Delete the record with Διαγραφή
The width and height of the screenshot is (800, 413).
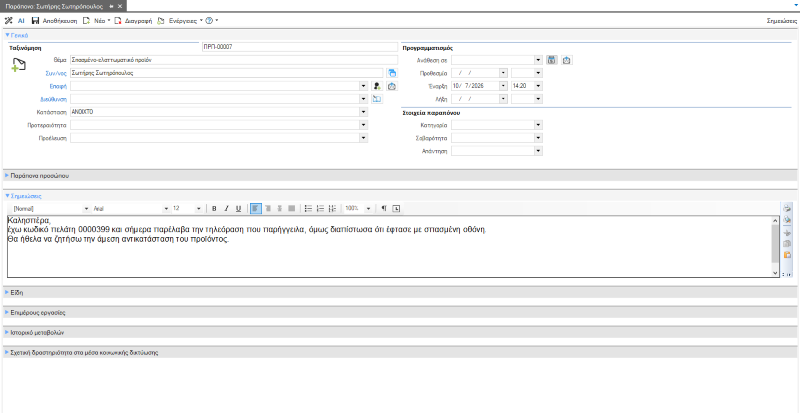pyautogui.click(x=133, y=21)
